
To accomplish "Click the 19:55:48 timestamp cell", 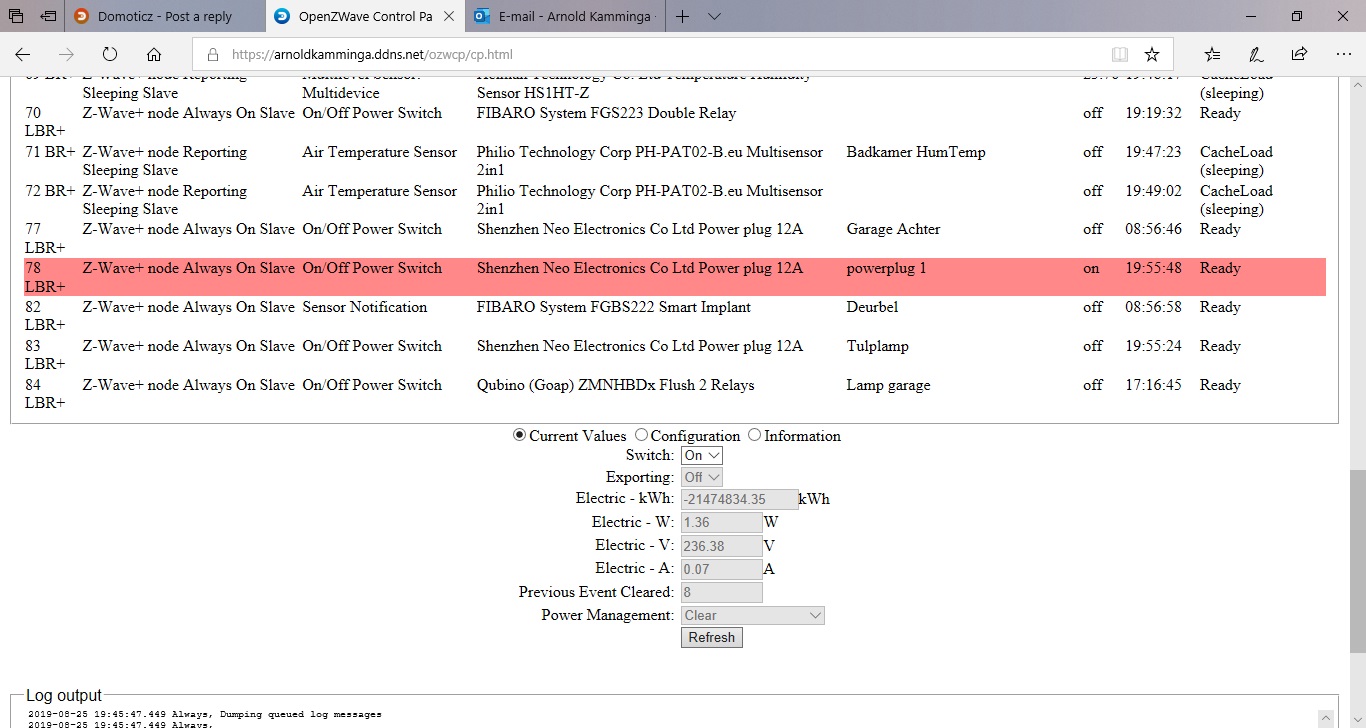I will (x=1153, y=268).
